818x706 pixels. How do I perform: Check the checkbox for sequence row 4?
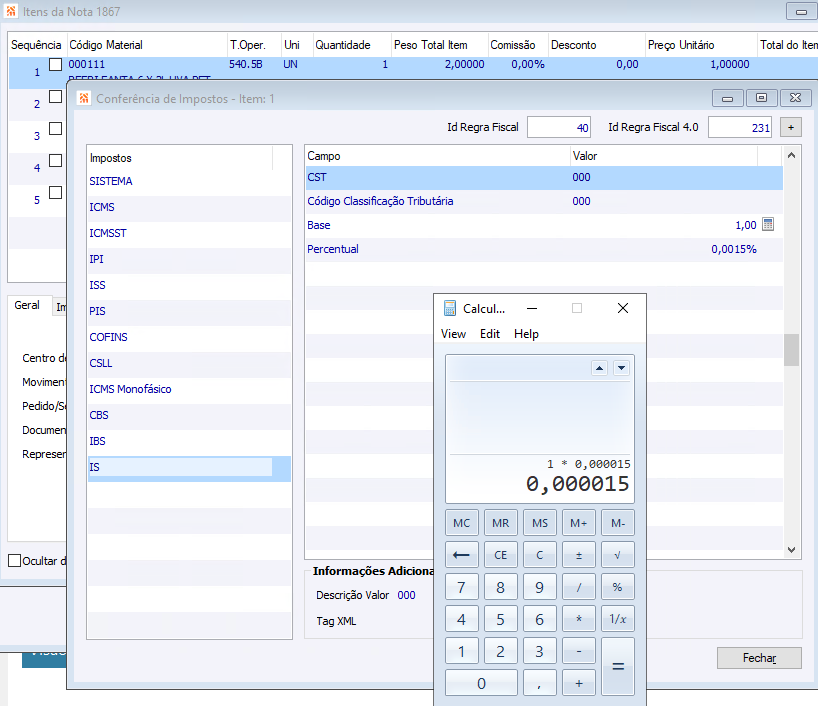[x=55, y=160]
